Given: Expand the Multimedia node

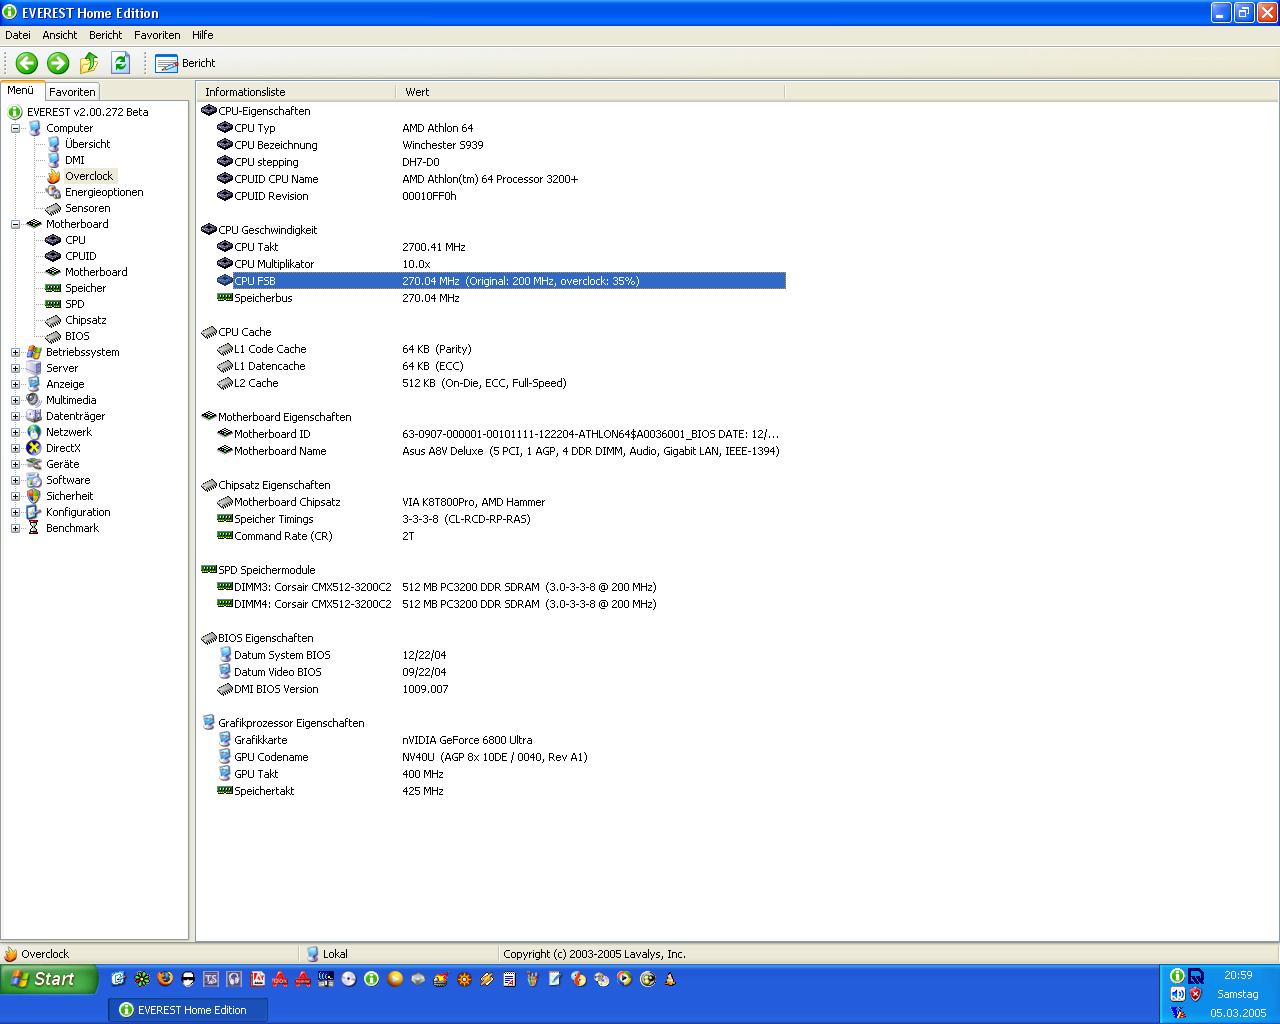Looking at the screenshot, I should coord(15,400).
